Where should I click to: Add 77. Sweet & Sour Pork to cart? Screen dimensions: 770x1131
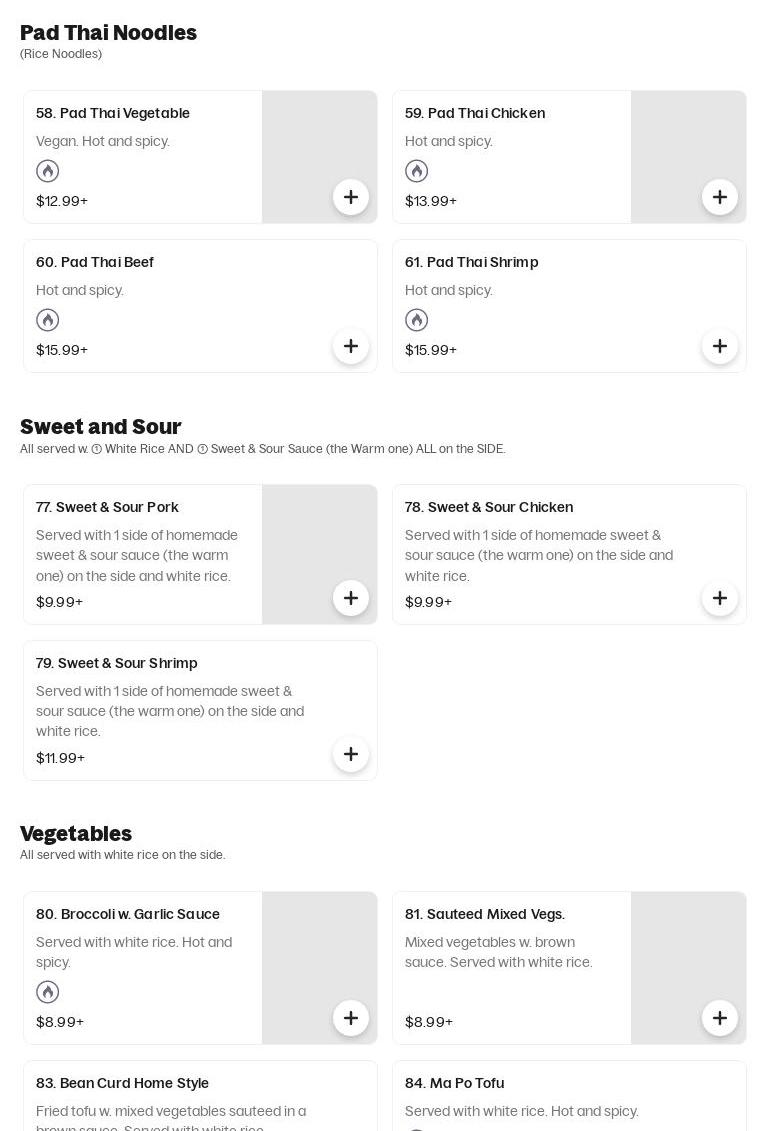pos(351,598)
